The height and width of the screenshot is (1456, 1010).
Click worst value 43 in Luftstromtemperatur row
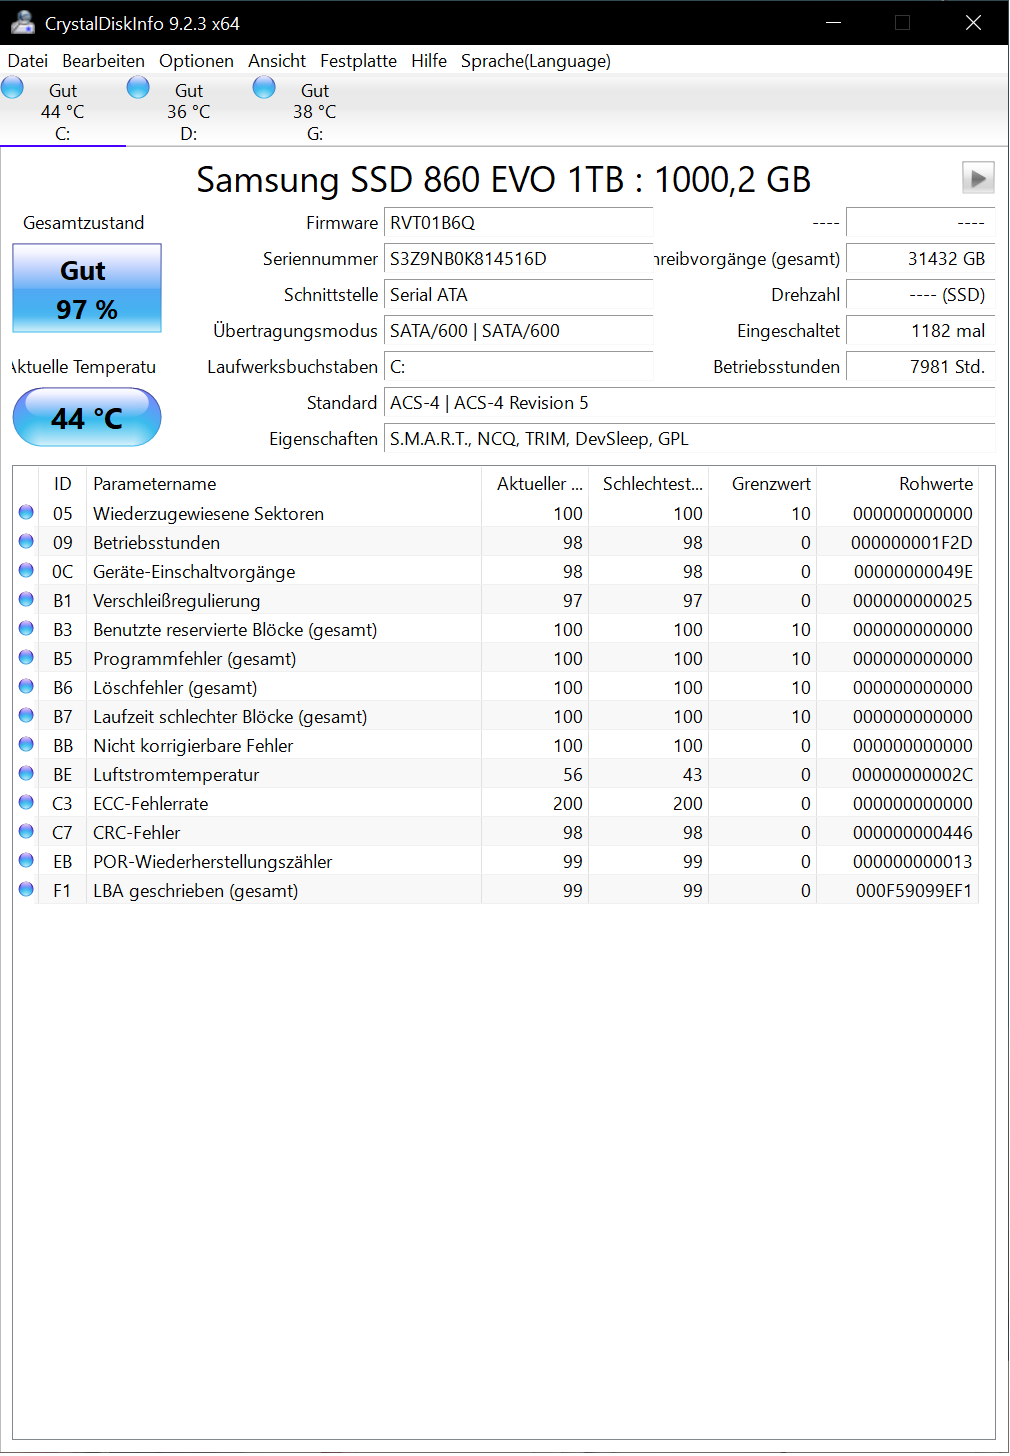(692, 774)
